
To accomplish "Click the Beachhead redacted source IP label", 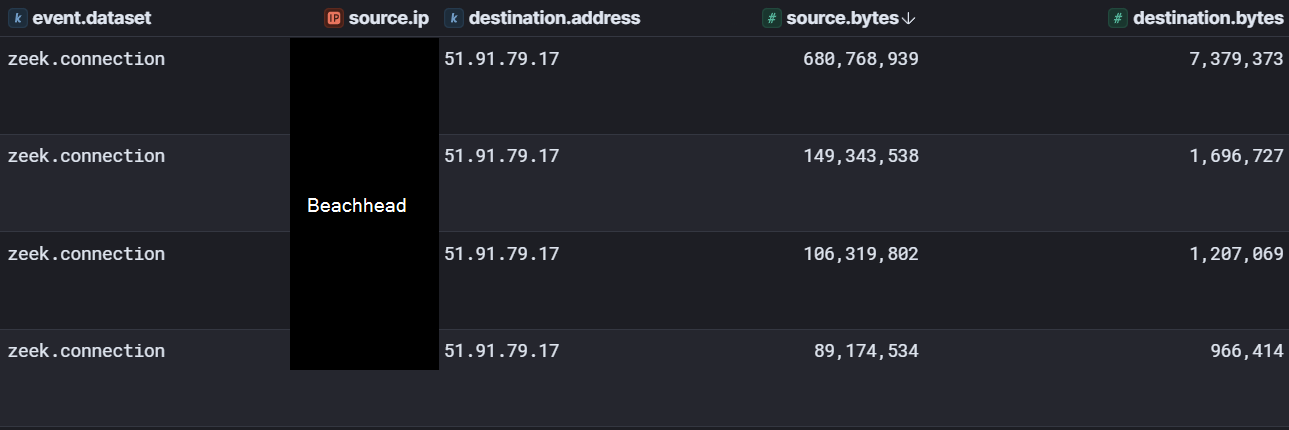I will coord(357,206).
